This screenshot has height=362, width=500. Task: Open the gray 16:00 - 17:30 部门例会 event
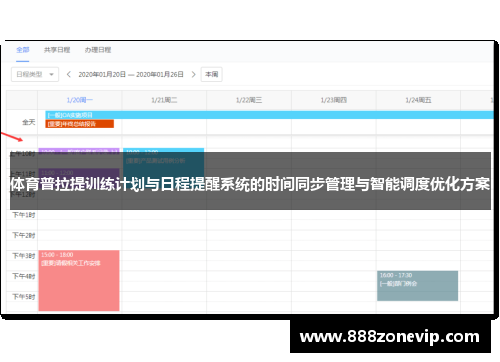pyautogui.click(x=417, y=286)
